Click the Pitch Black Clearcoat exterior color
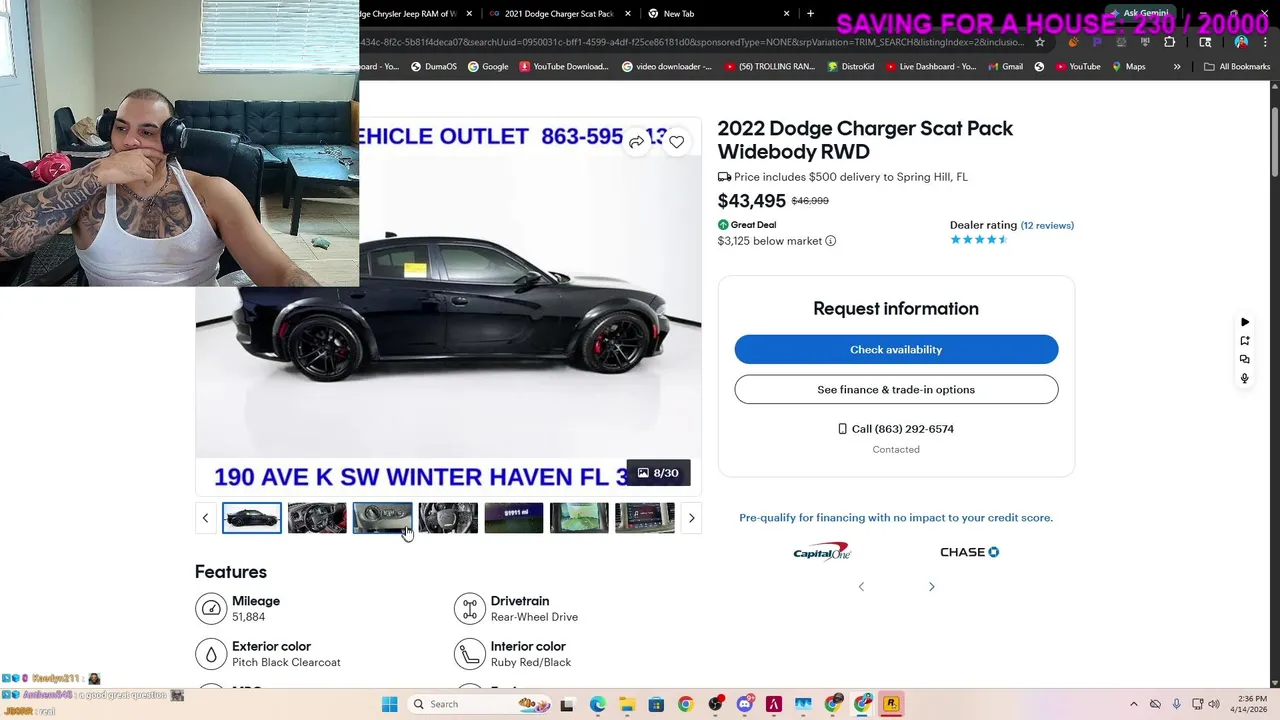The image size is (1280, 720). 286,663
